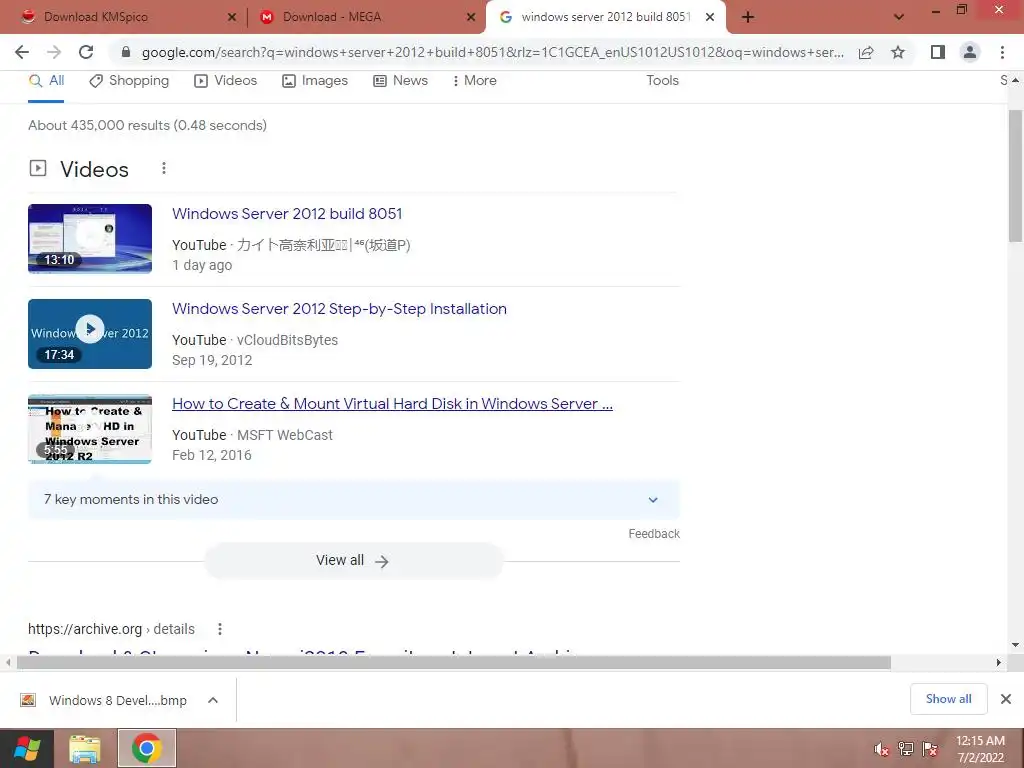View site security lock info

click(126, 52)
